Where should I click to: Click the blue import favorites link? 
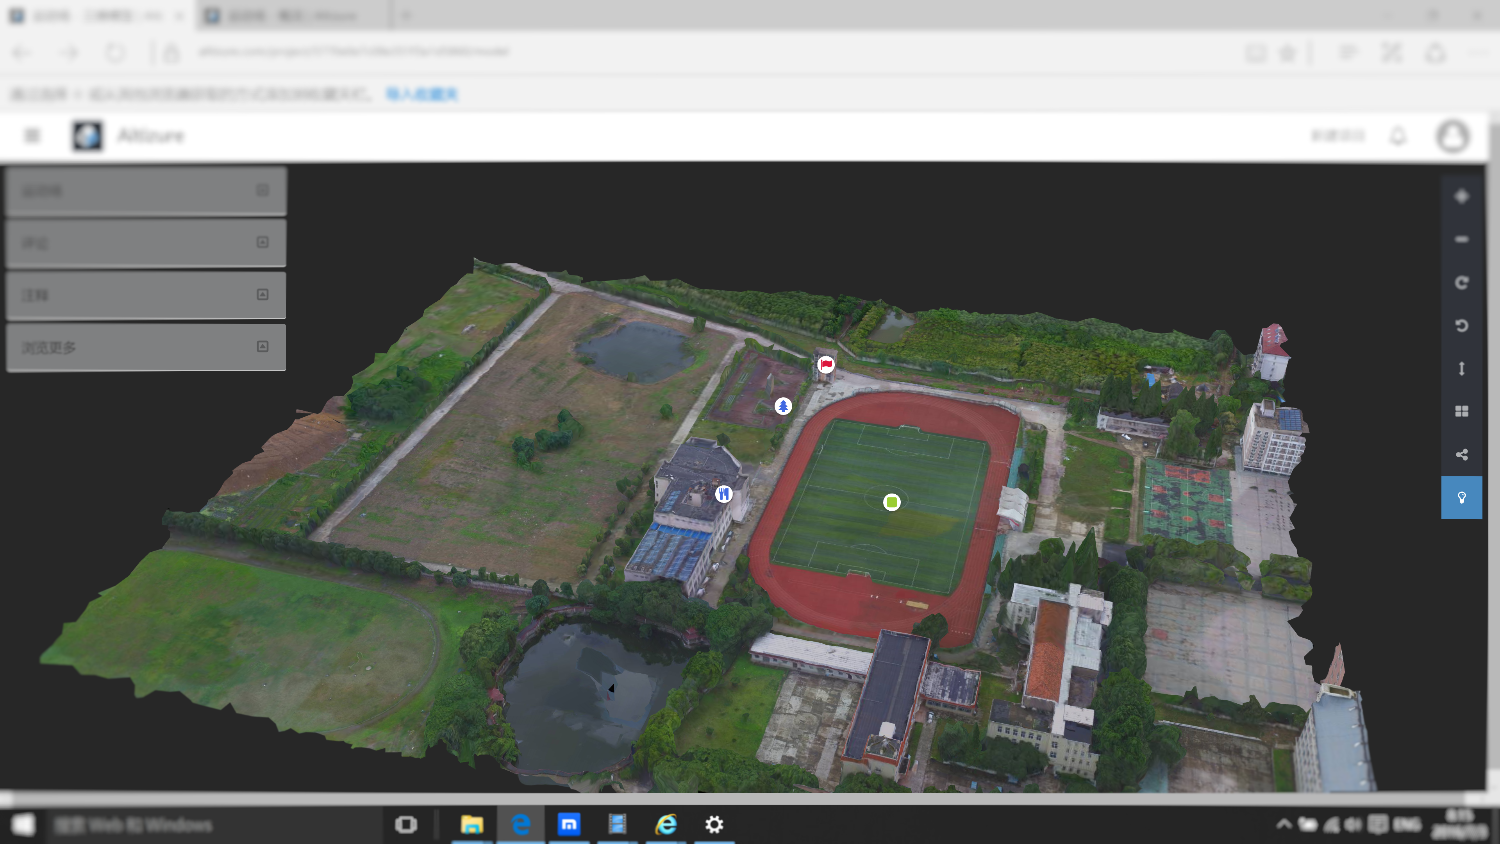(x=422, y=94)
